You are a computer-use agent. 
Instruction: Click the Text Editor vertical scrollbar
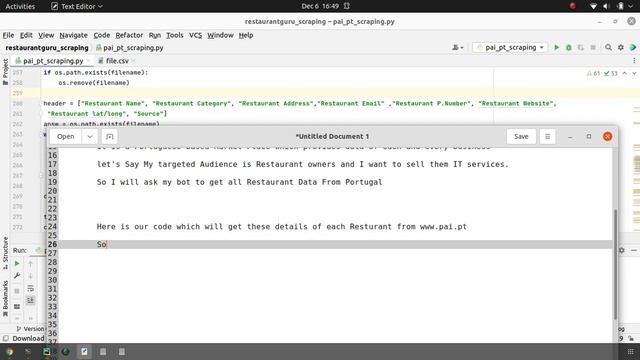(x=615, y=264)
